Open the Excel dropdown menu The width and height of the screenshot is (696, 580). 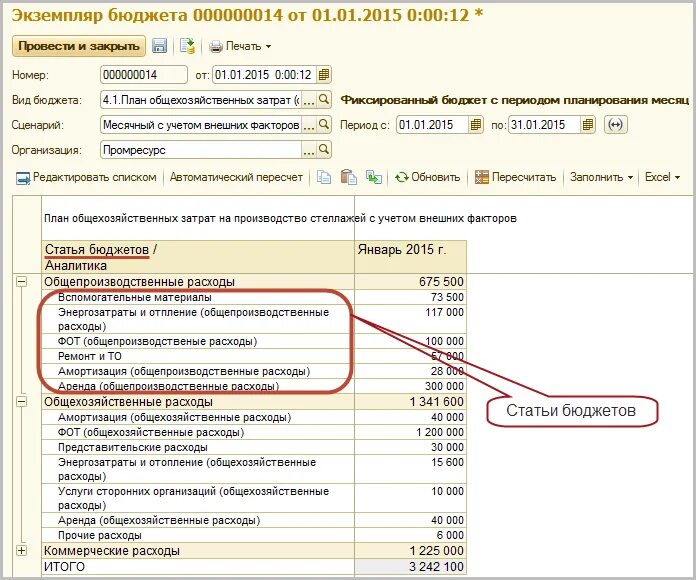[662, 178]
